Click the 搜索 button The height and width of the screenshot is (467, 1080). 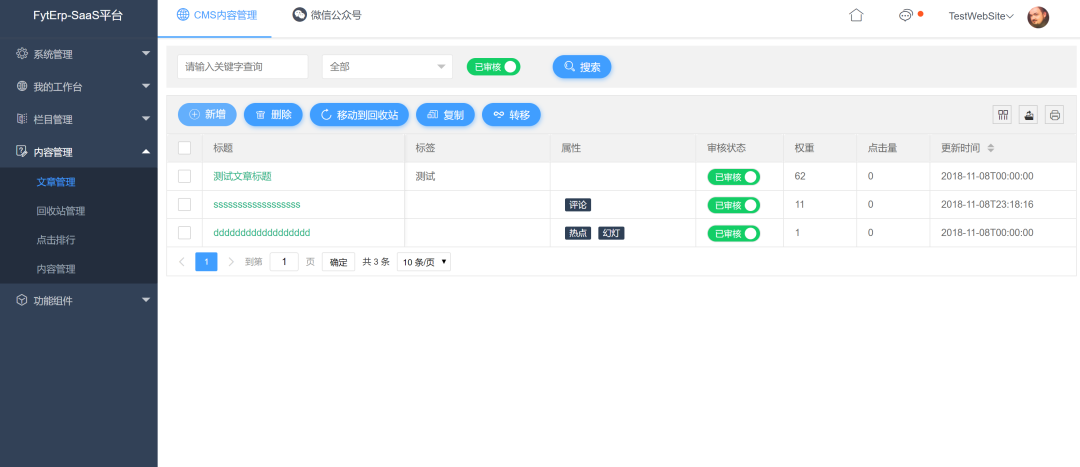pos(582,67)
